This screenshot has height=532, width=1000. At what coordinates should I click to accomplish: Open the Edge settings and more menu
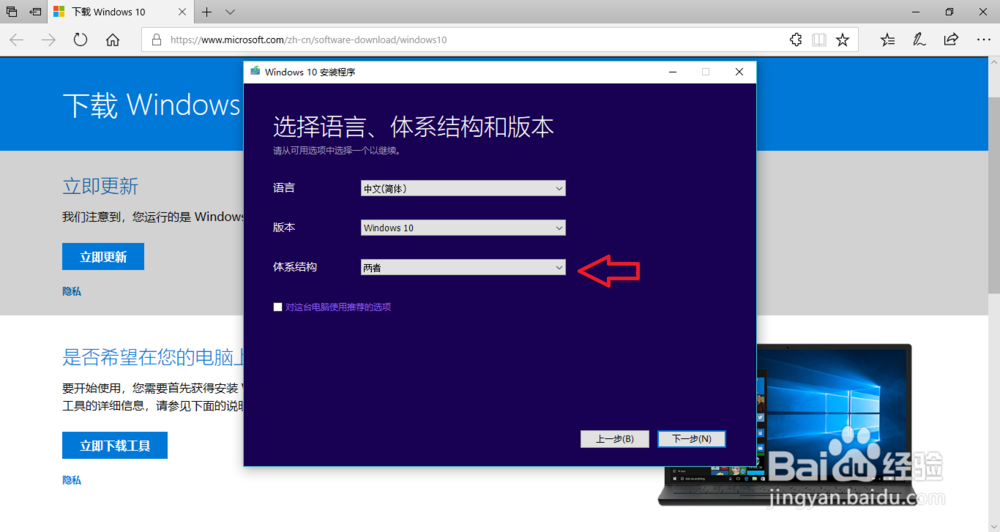pyautogui.click(x=983, y=40)
